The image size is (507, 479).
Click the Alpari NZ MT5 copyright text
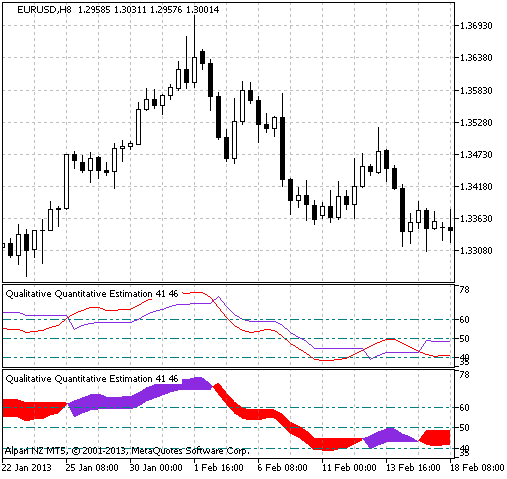[x=127, y=451]
